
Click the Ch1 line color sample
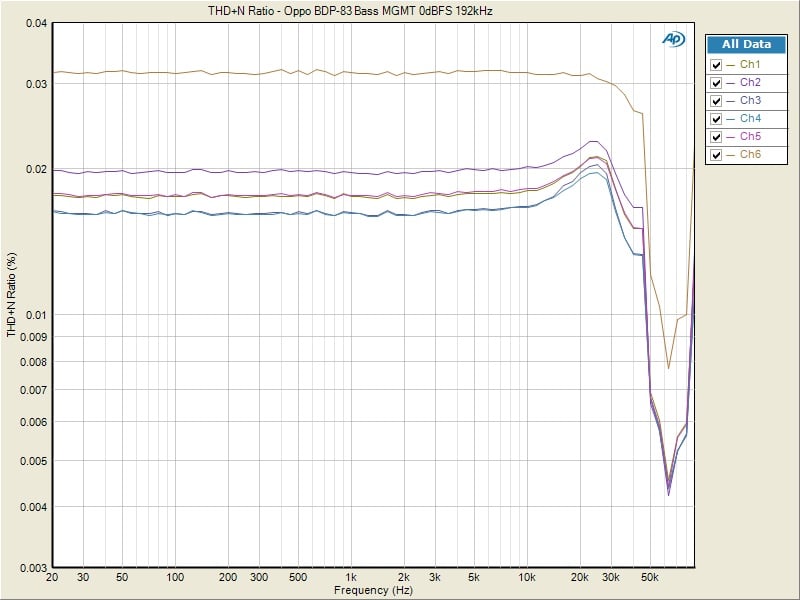731,64
